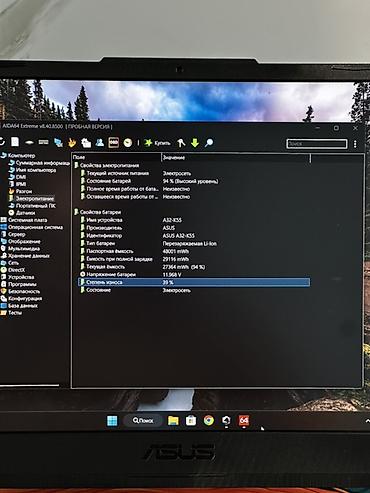Select Имя компьютера tree item
Screen dimensions: 370x493
click(32, 170)
